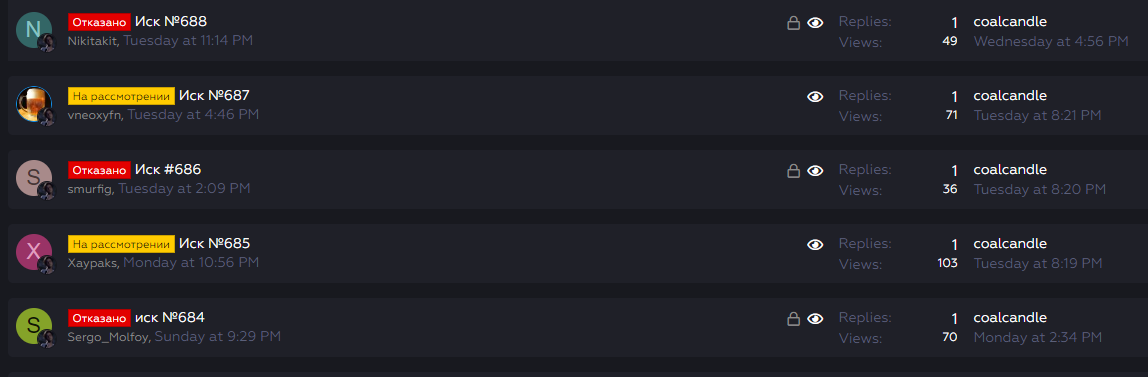The height and width of the screenshot is (377, 1148).
Task: Open author profile link vneoxyfn
Action: (94, 115)
